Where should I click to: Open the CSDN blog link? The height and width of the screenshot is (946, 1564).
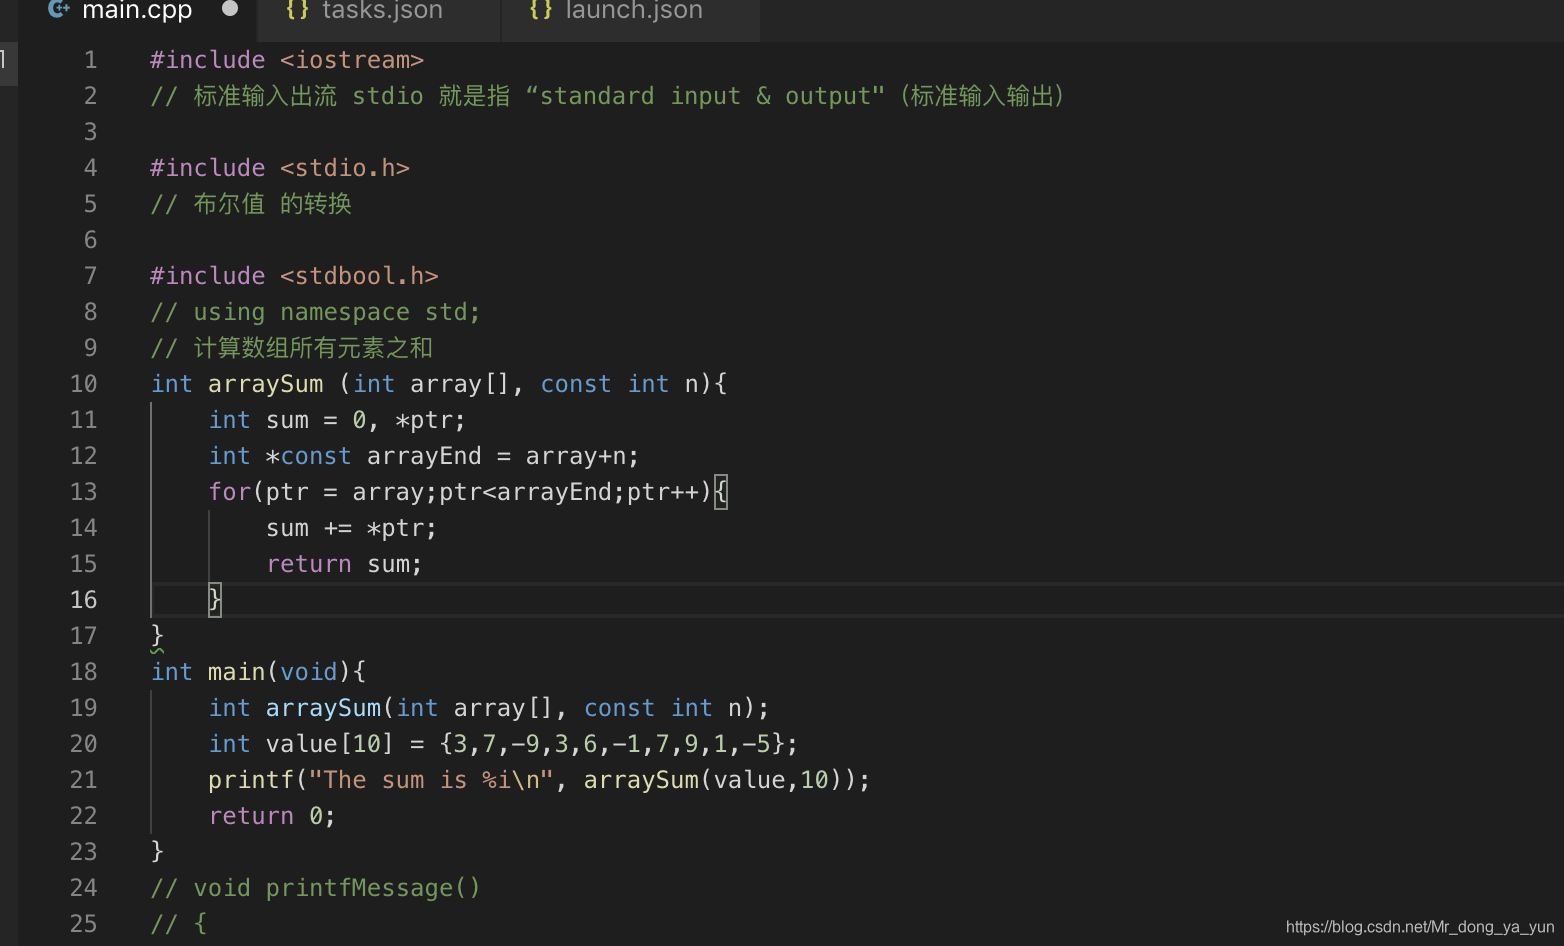pos(1419,926)
